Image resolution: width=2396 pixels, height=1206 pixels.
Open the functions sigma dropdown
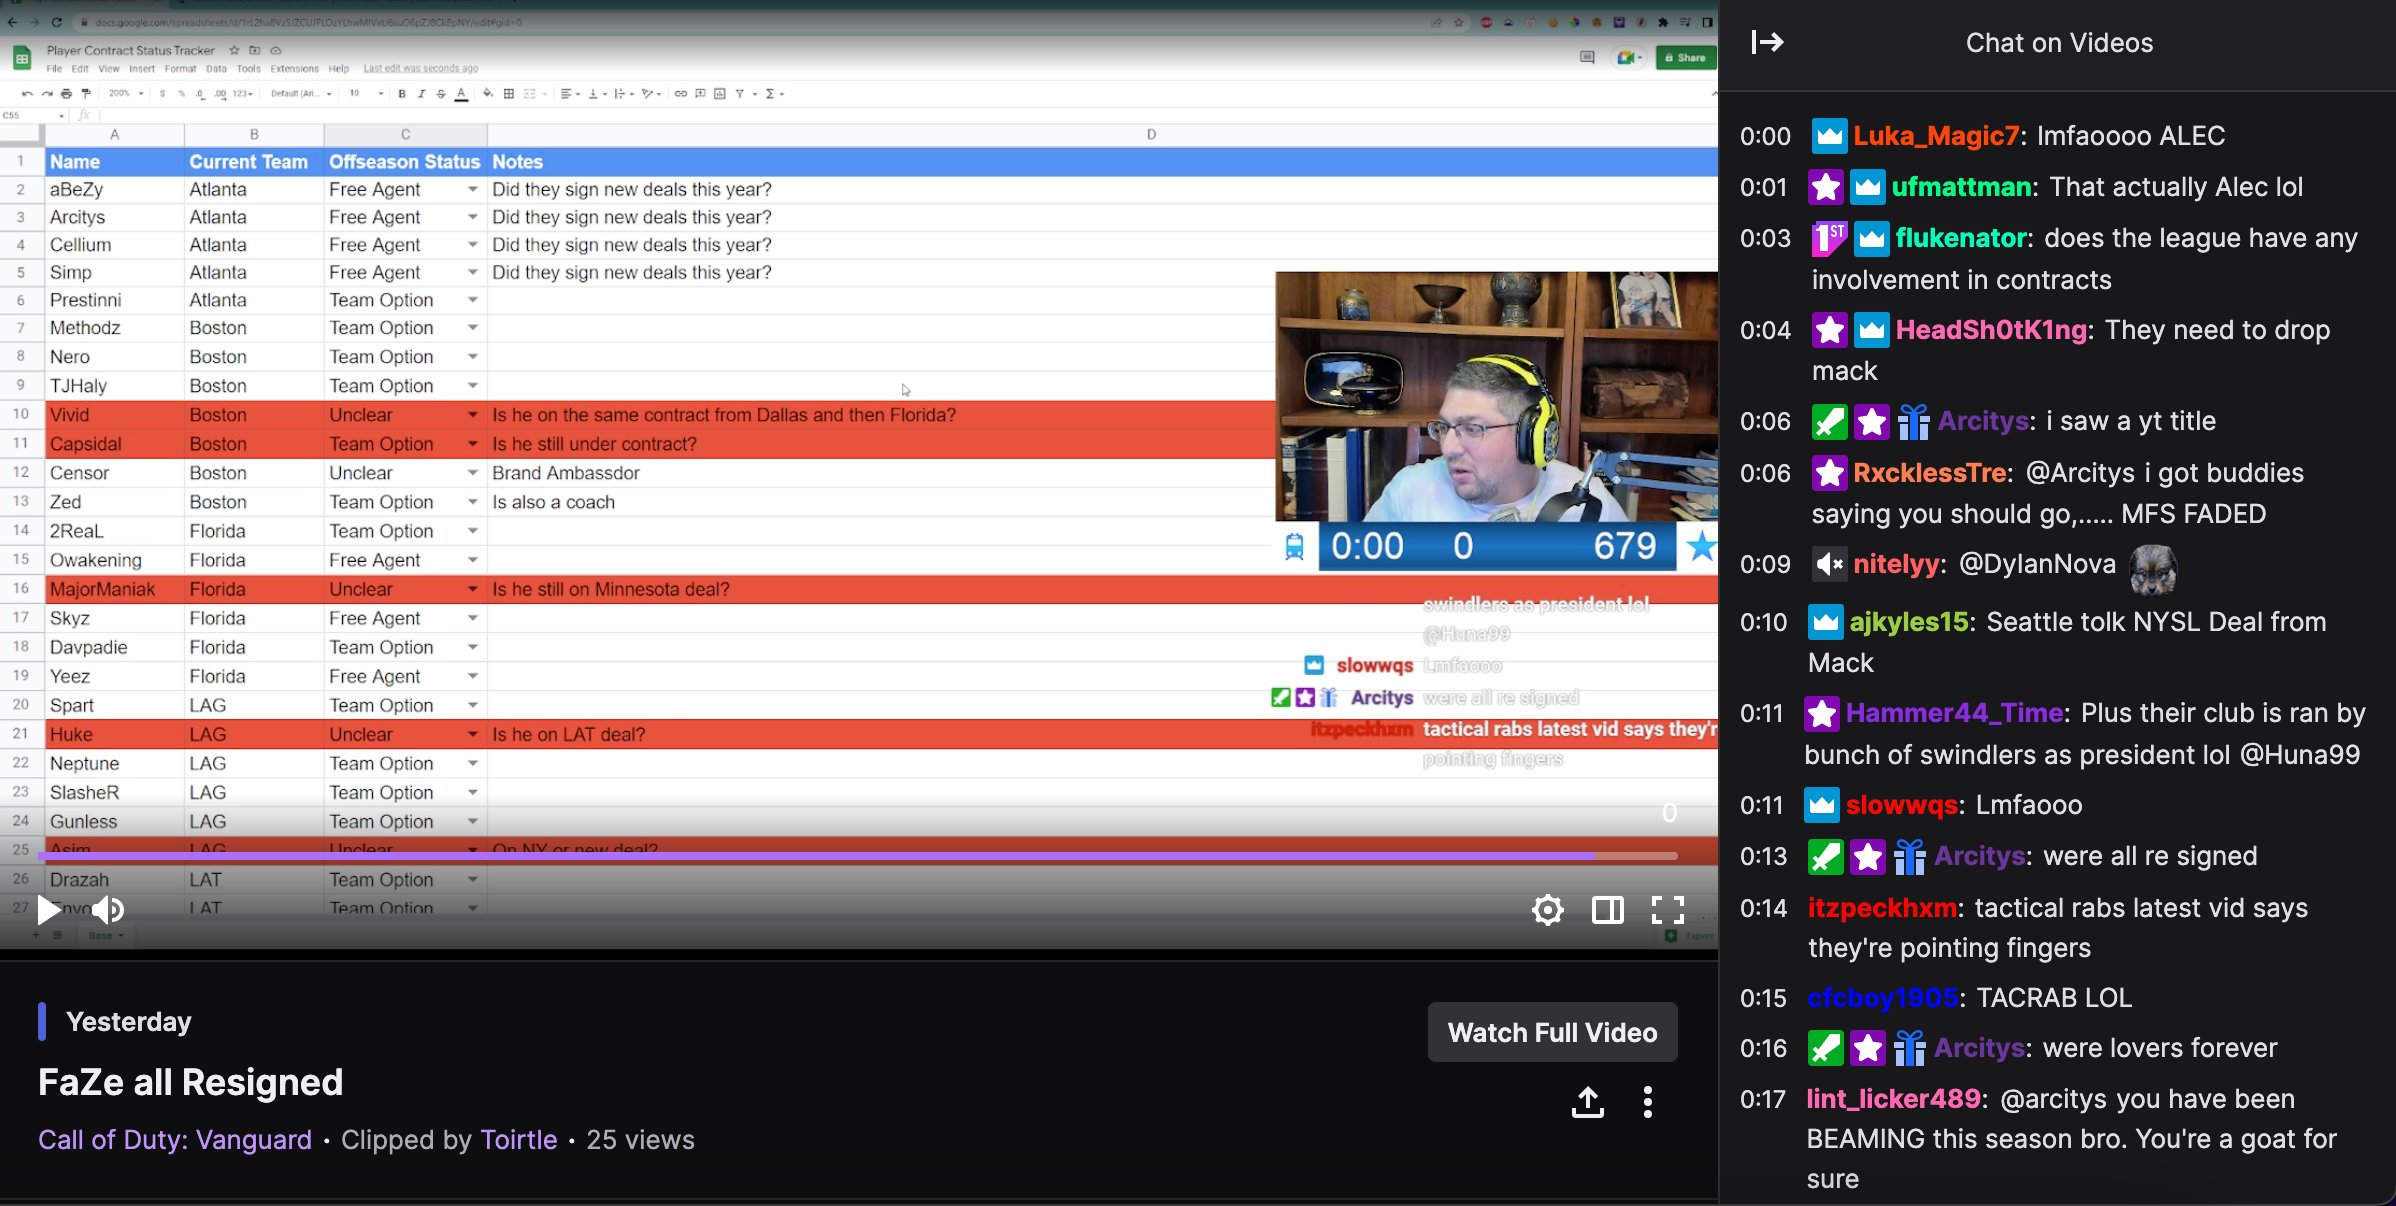click(774, 94)
